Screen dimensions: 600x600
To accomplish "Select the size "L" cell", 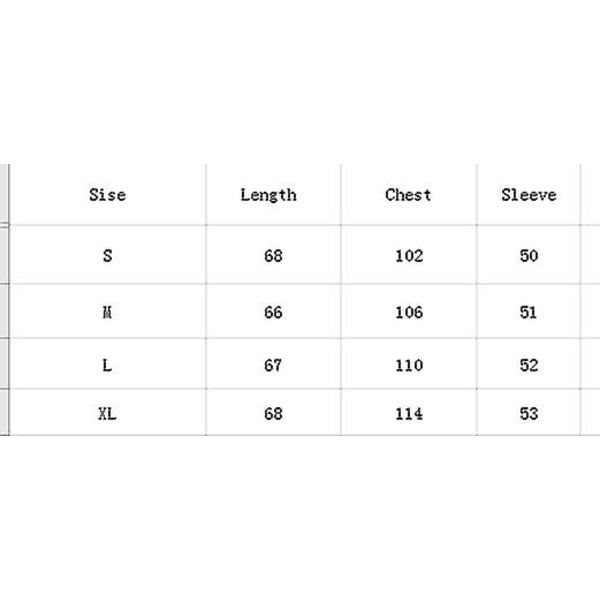I will [107, 366].
